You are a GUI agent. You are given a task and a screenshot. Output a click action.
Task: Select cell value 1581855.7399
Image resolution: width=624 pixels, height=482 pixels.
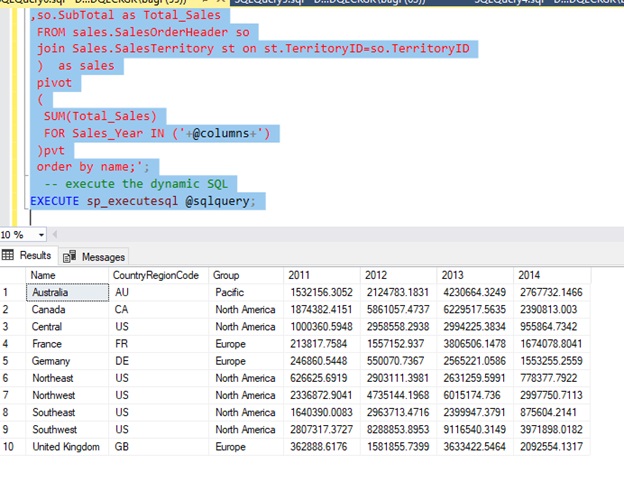398,447
